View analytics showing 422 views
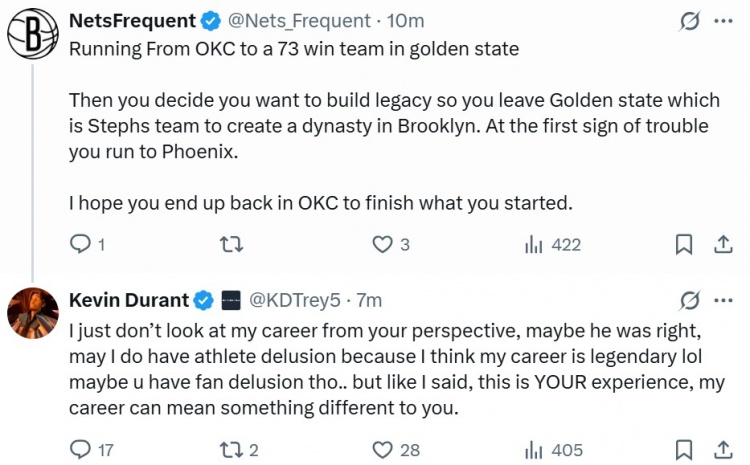Viewport: 750px width, 465px height. tap(533, 244)
